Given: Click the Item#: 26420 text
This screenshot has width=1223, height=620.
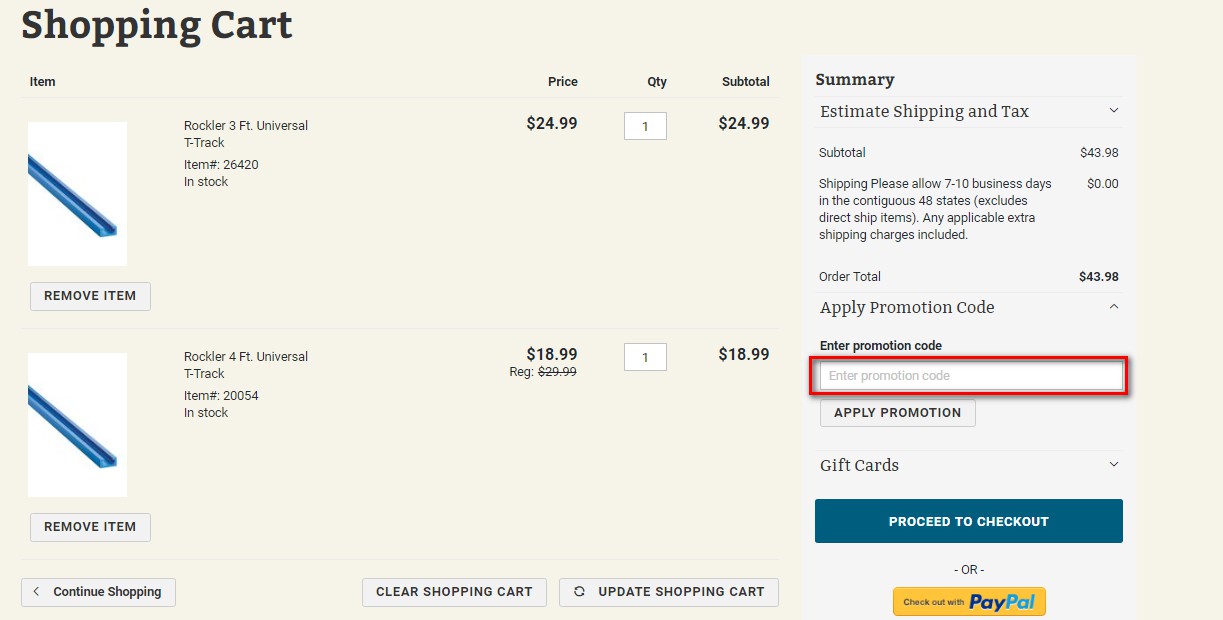Looking at the screenshot, I should click(x=221, y=165).
